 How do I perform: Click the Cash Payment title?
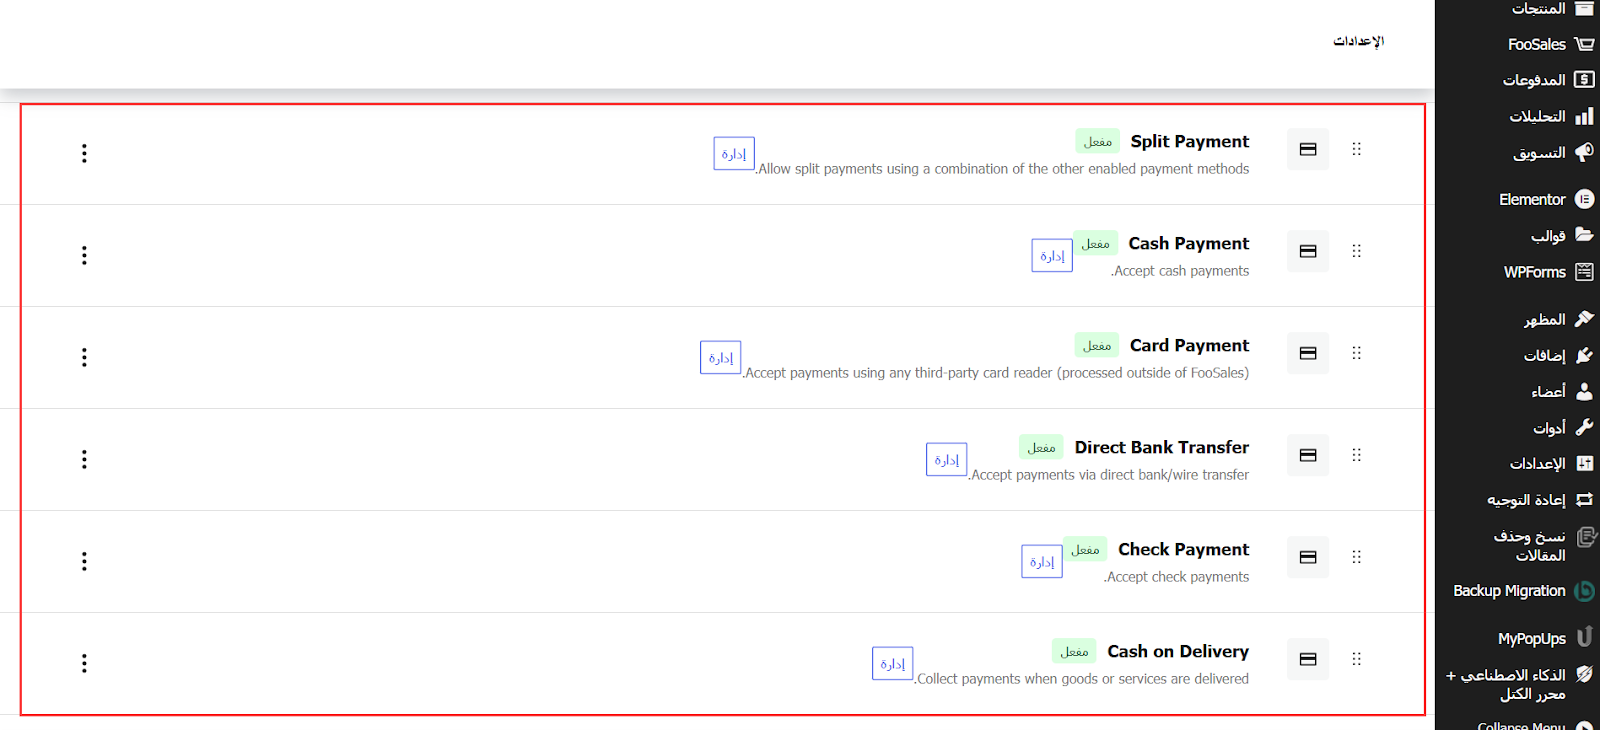[x=1189, y=243]
